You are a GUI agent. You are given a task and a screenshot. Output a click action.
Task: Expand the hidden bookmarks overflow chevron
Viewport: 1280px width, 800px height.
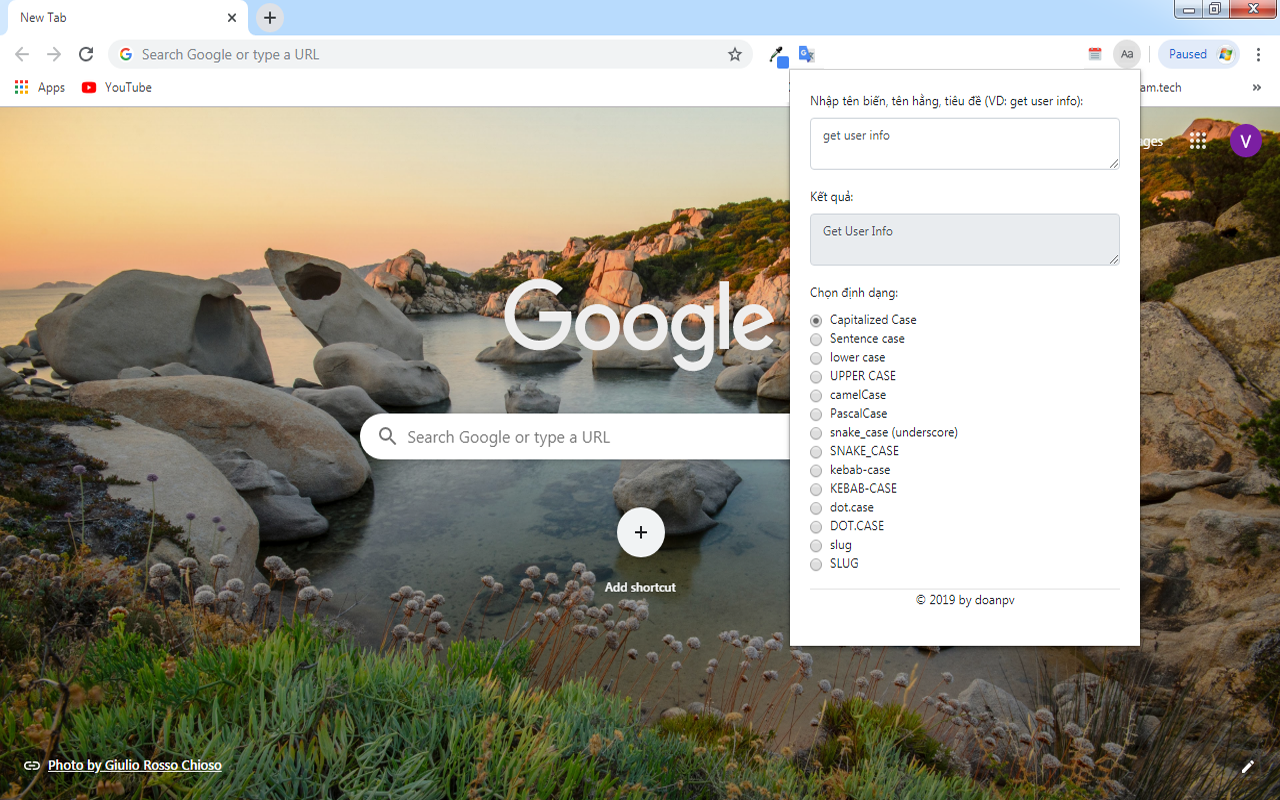pyautogui.click(x=1256, y=88)
